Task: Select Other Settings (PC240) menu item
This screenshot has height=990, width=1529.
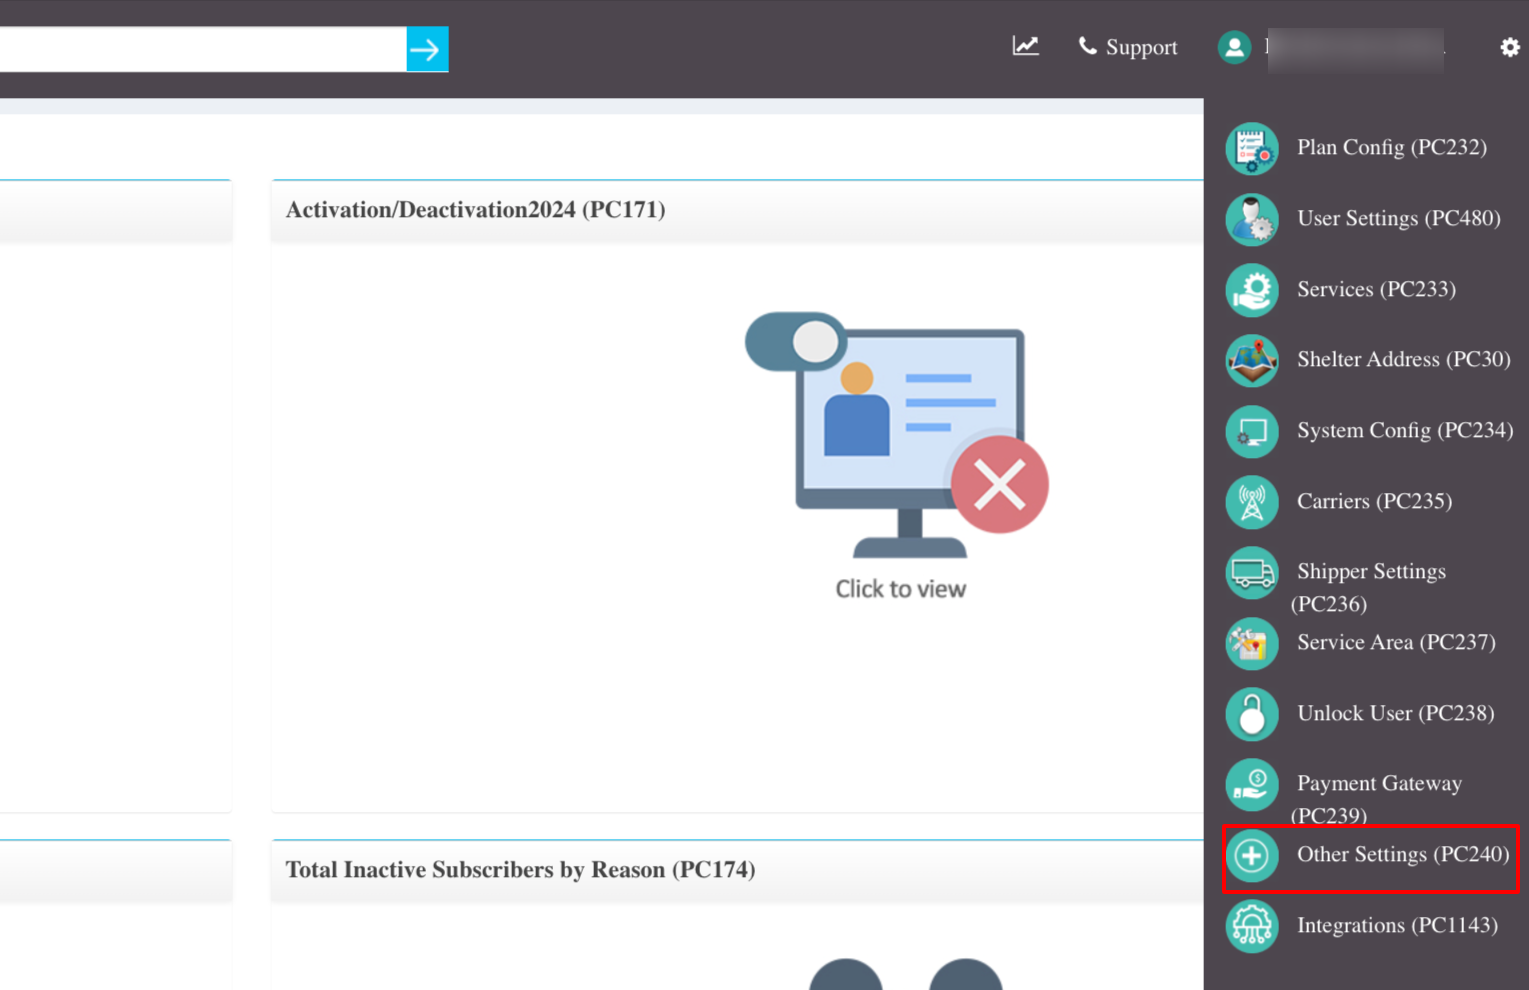Action: click(1370, 858)
